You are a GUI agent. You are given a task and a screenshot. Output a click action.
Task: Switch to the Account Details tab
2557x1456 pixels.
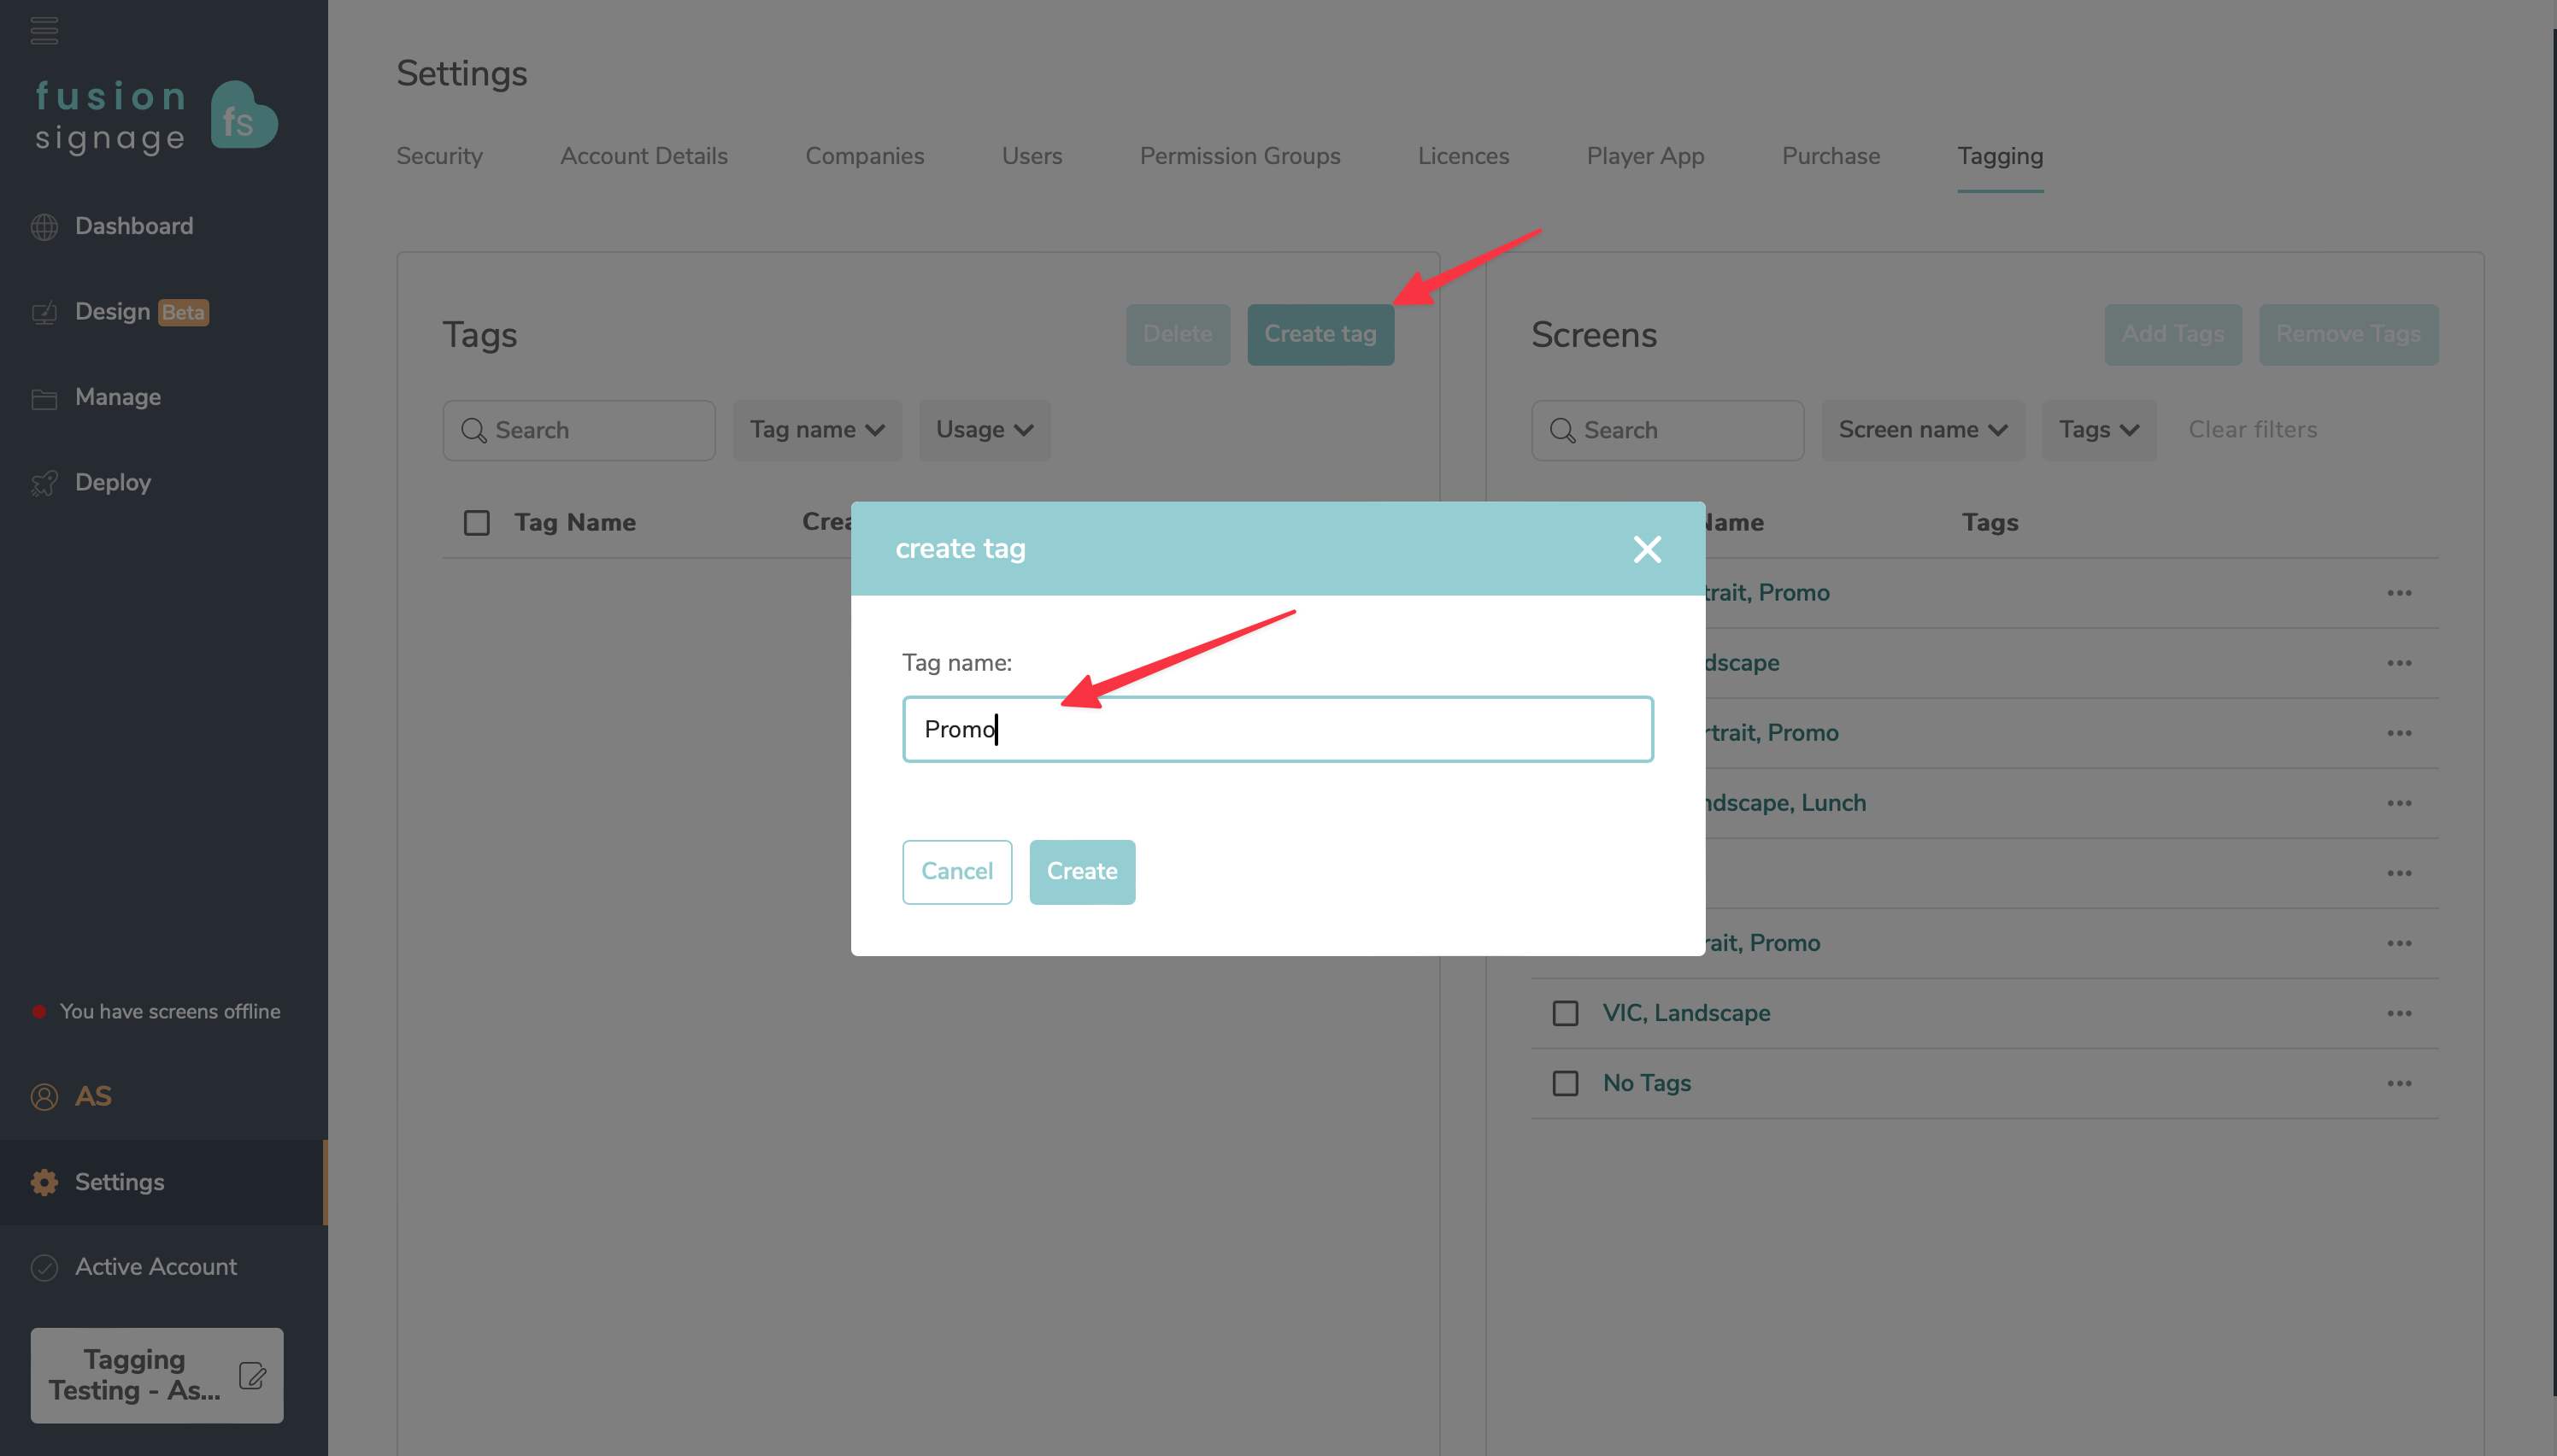(644, 156)
